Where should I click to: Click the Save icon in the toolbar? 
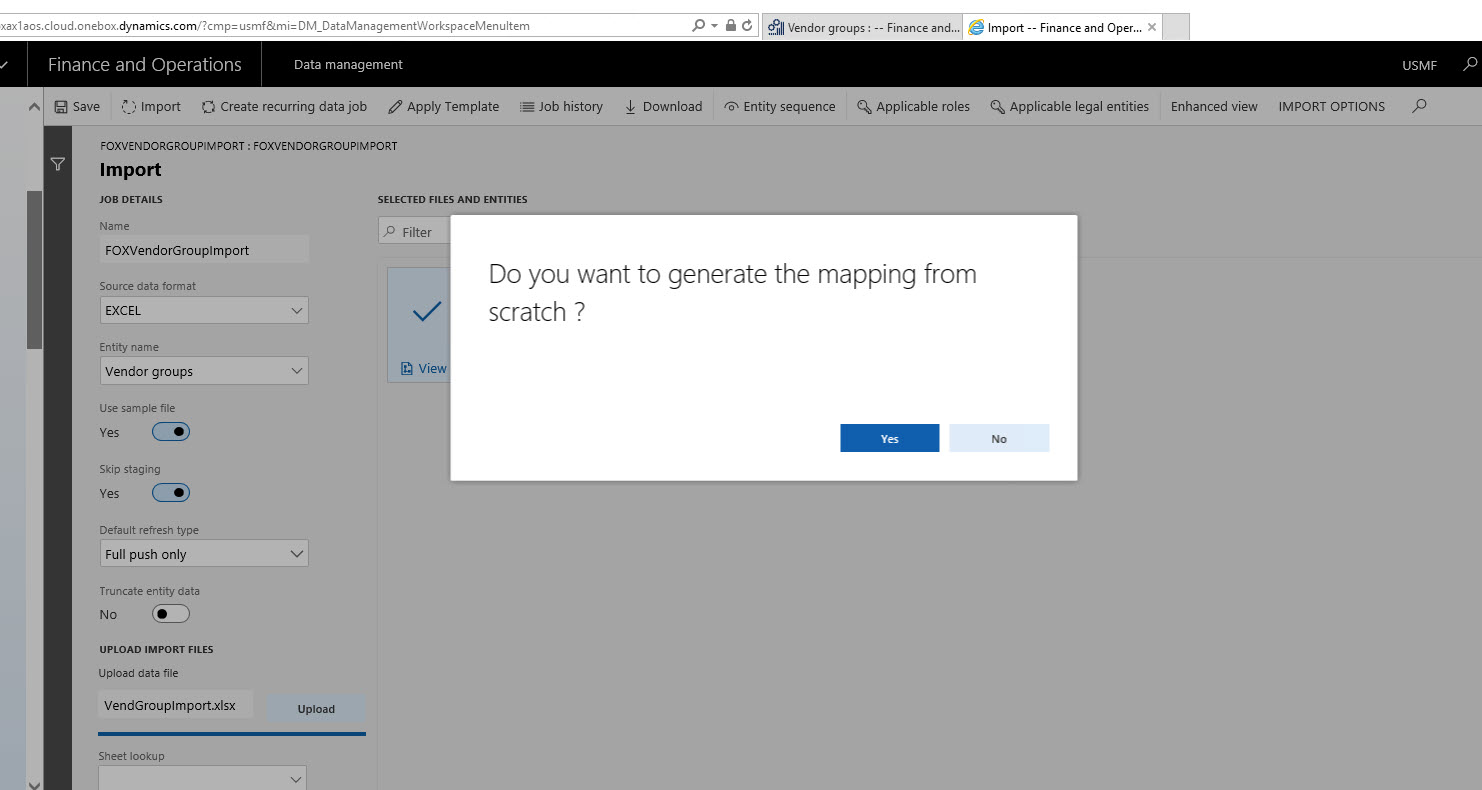[77, 106]
